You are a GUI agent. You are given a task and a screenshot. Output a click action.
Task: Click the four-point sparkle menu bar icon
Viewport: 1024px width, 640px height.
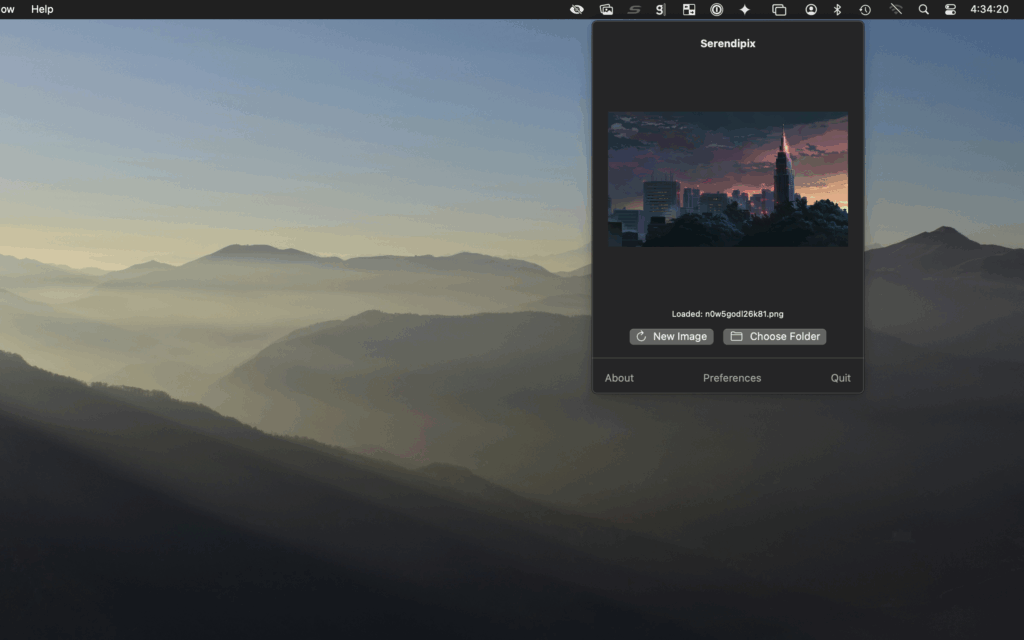coord(744,9)
